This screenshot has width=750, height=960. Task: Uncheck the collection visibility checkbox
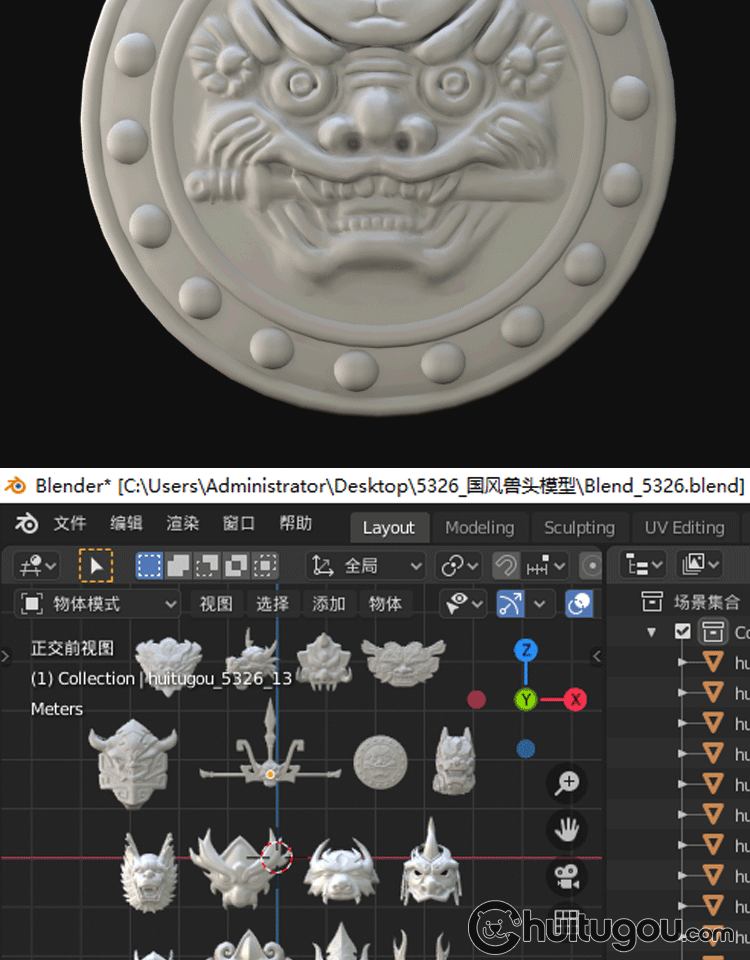click(682, 631)
